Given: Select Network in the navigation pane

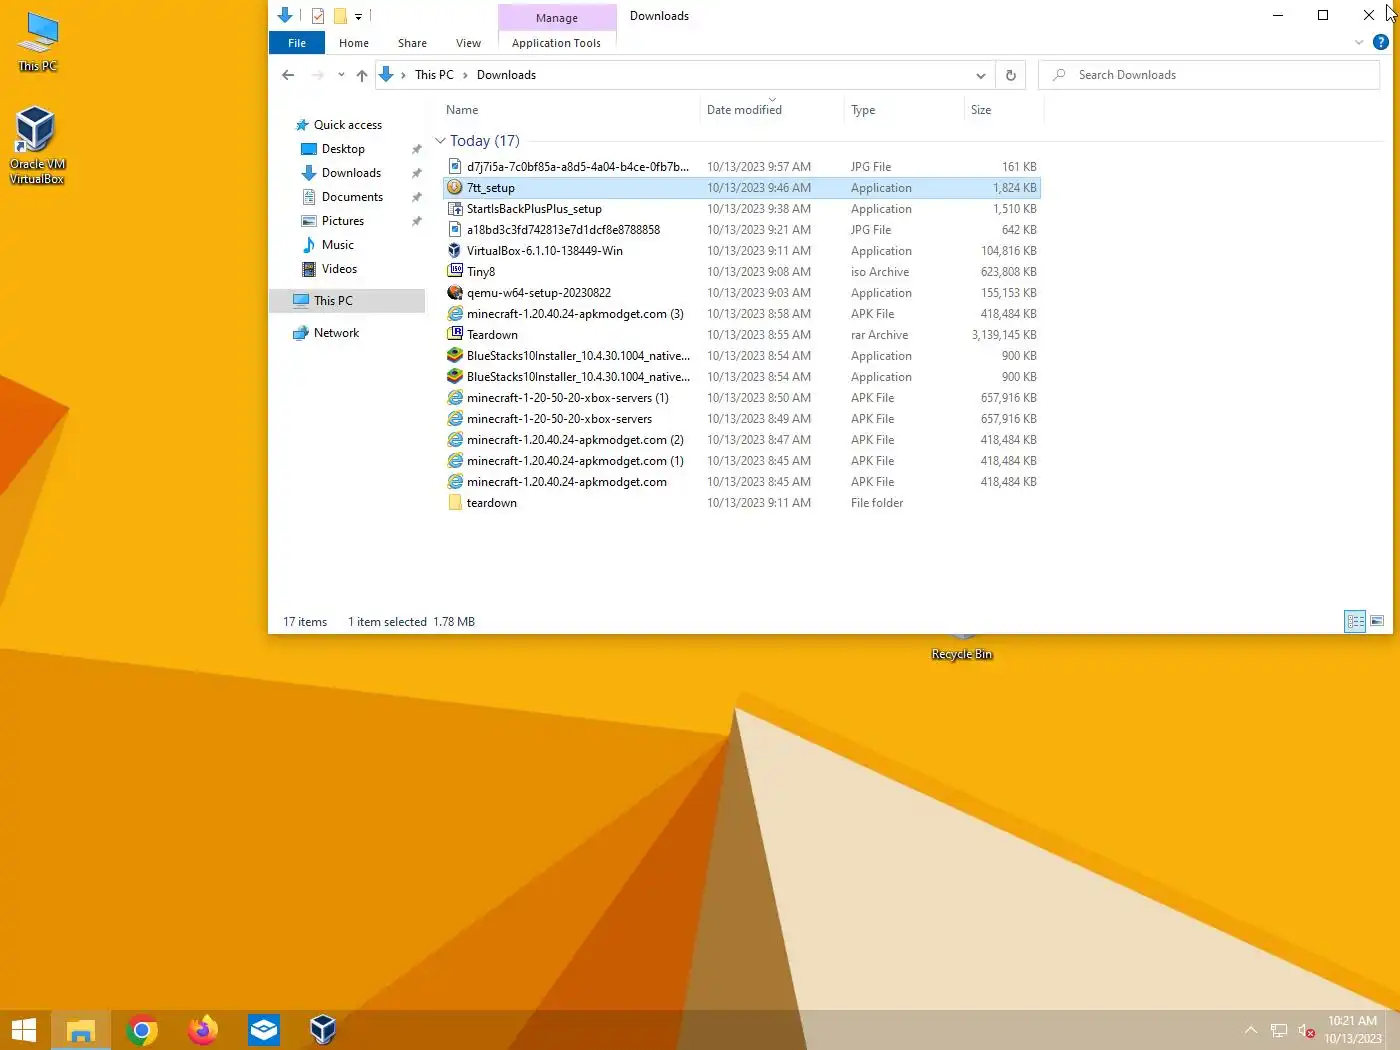Looking at the screenshot, I should tap(336, 333).
